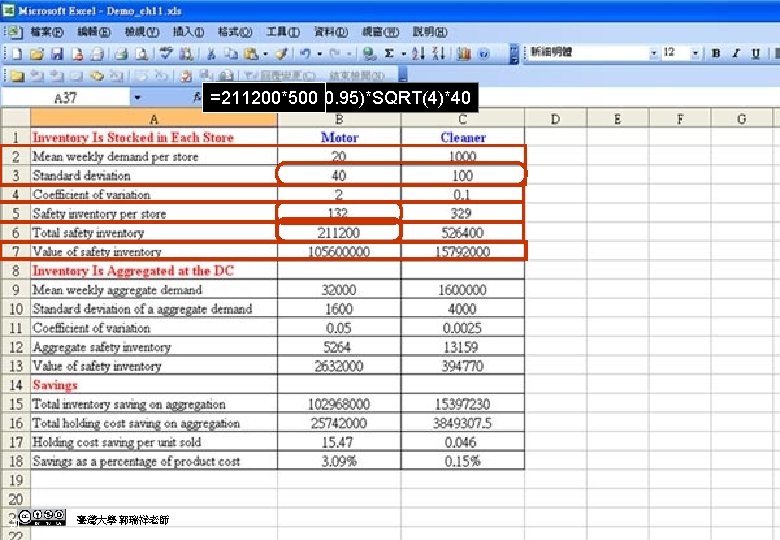Open the 插入(I) Insert menu

click(189, 32)
